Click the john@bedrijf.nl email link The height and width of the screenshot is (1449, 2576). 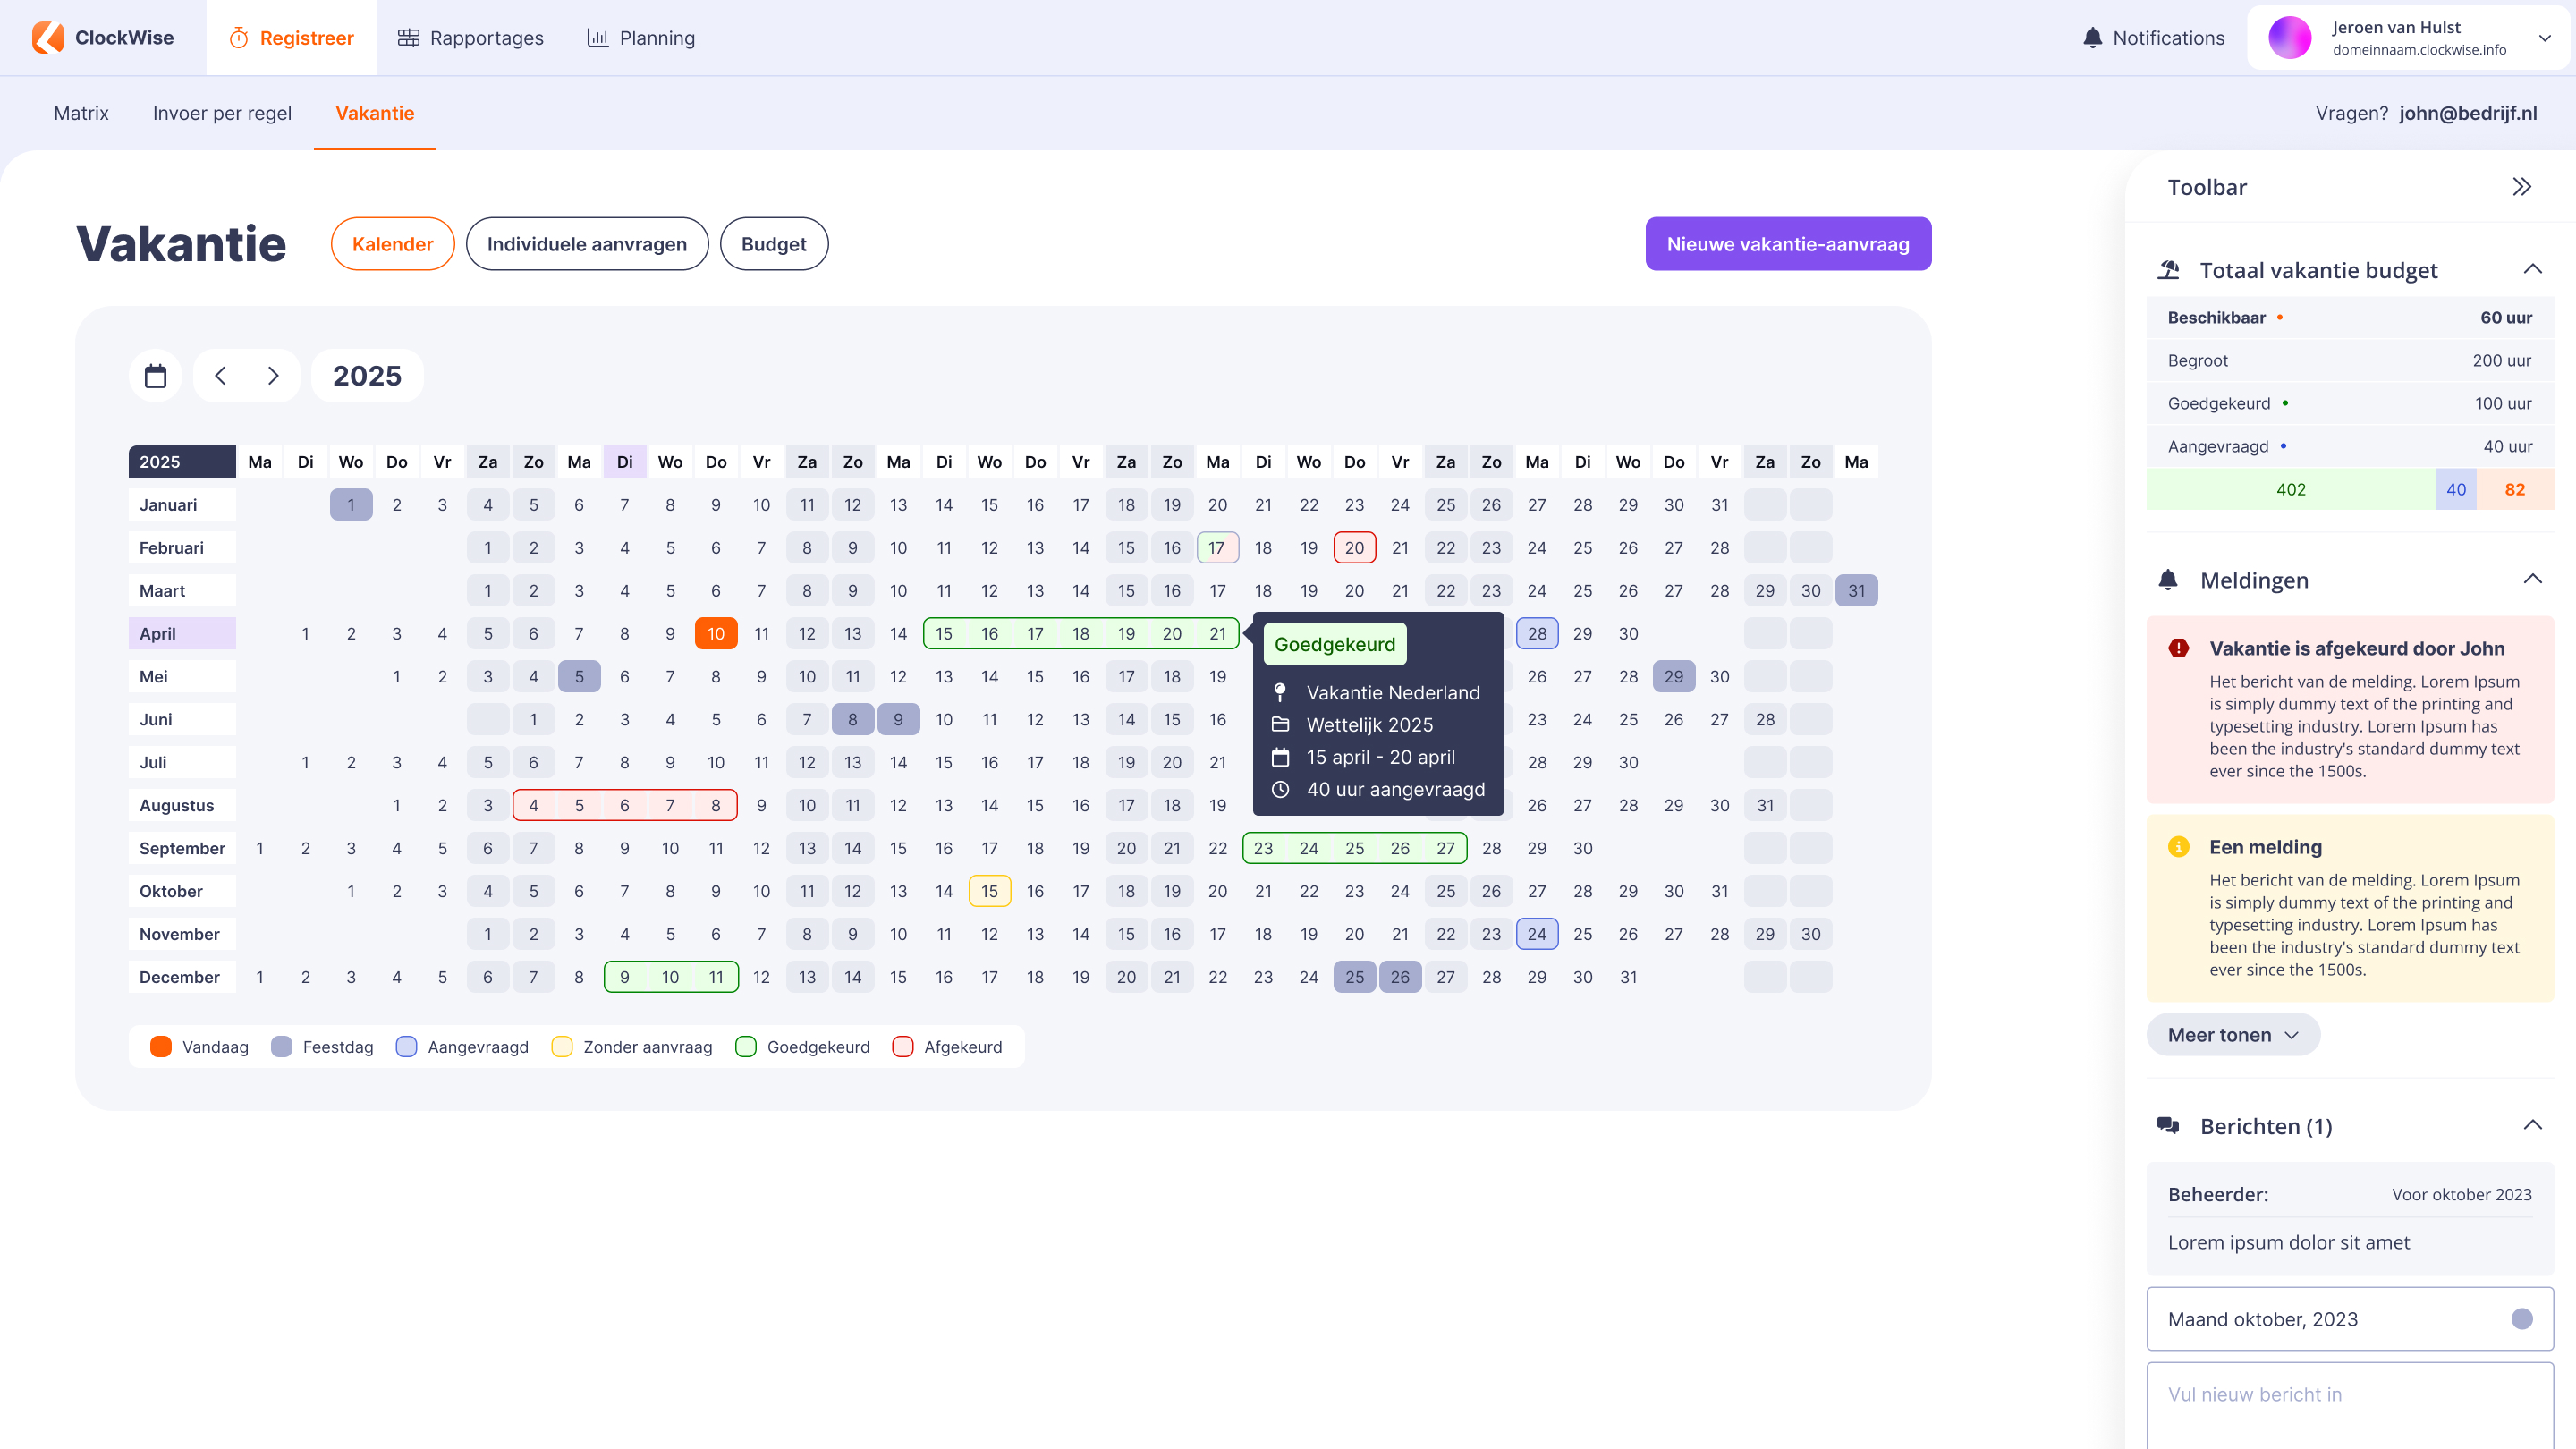tap(2467, 113)
